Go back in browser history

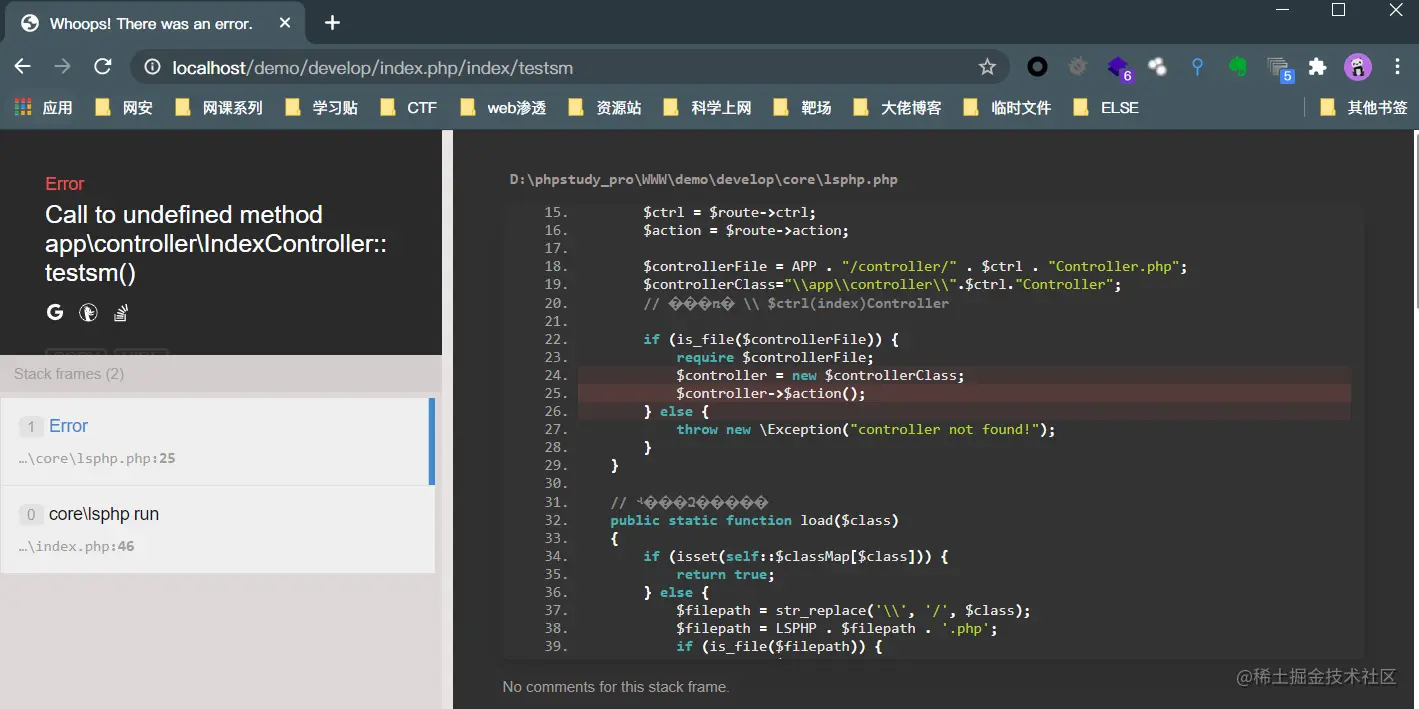pos(22,67)
